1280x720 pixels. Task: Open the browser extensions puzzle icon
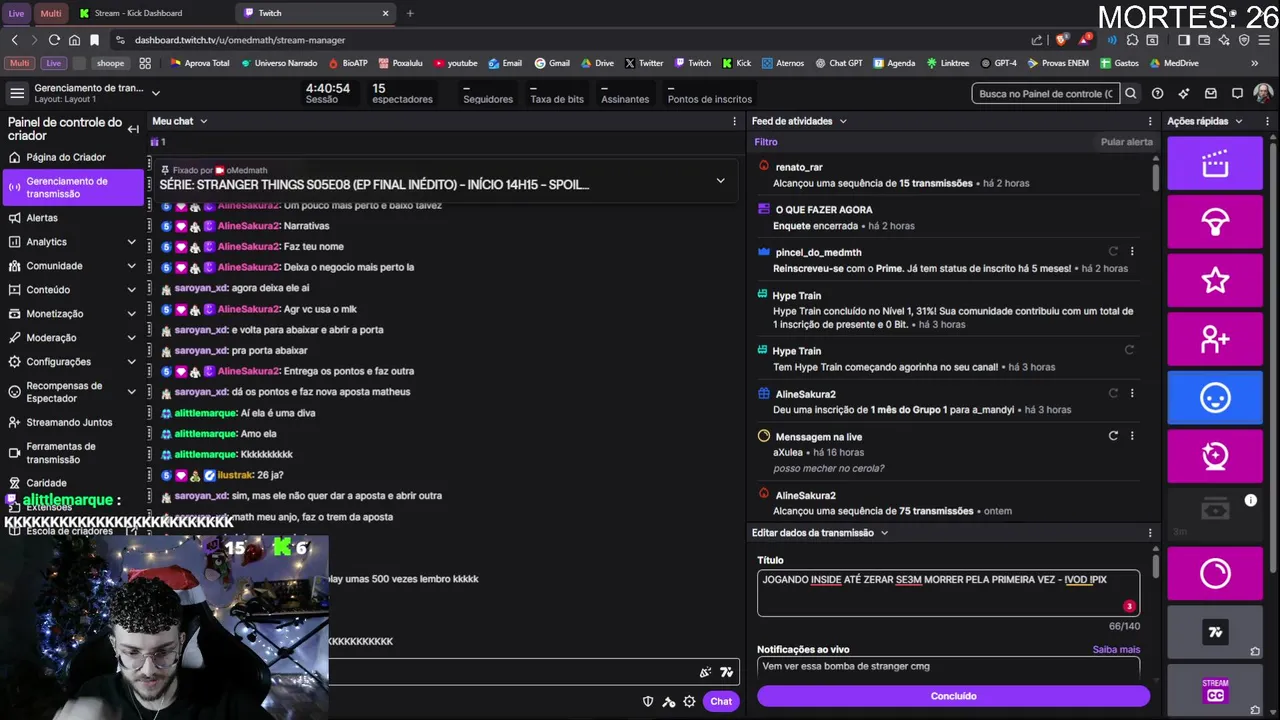coord(1132,40)
